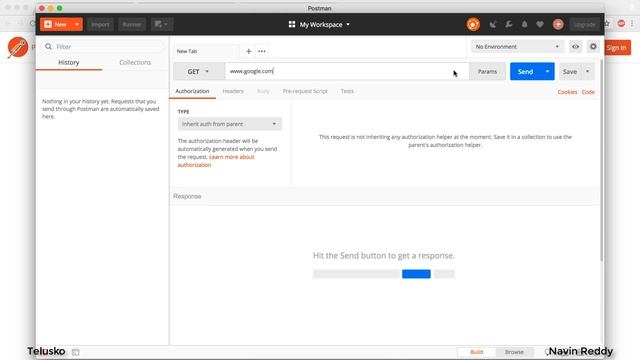Open the new window layout icon
The width and height of the screenshot is (640, 360).
click(162, 24)
